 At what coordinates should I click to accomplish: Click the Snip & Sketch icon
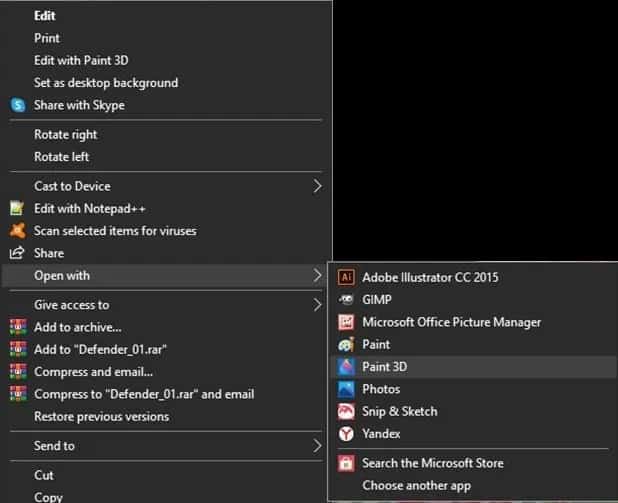(x=347, y=411)
